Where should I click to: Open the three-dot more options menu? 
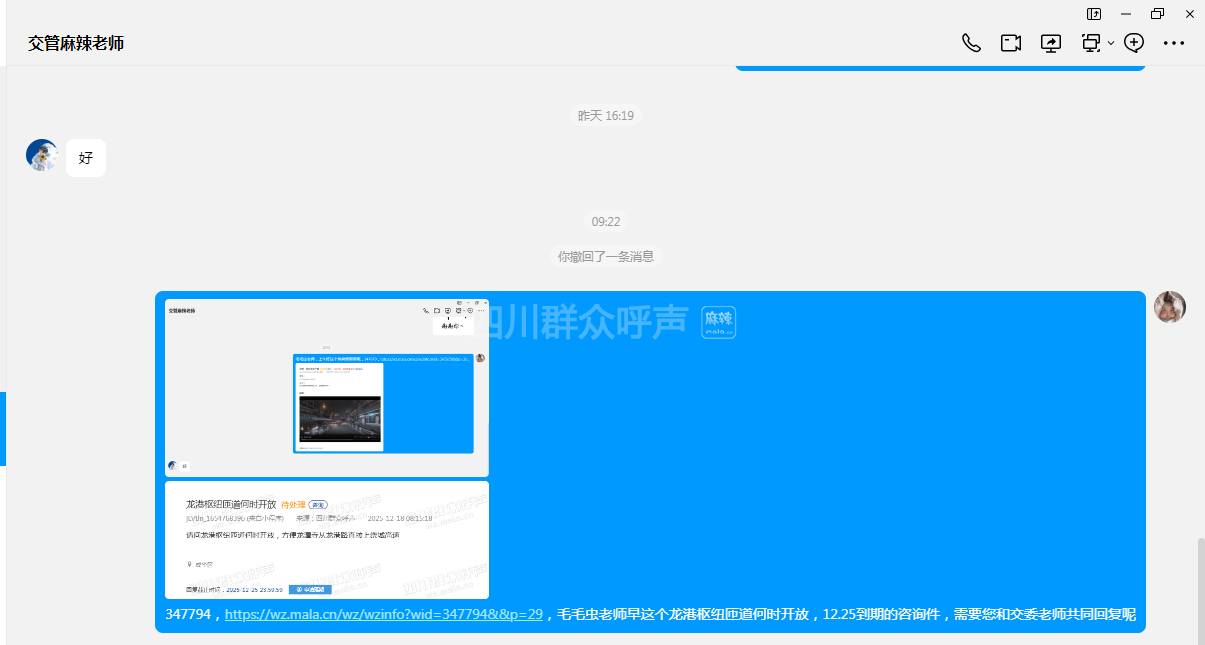[x=1174, y=43]
